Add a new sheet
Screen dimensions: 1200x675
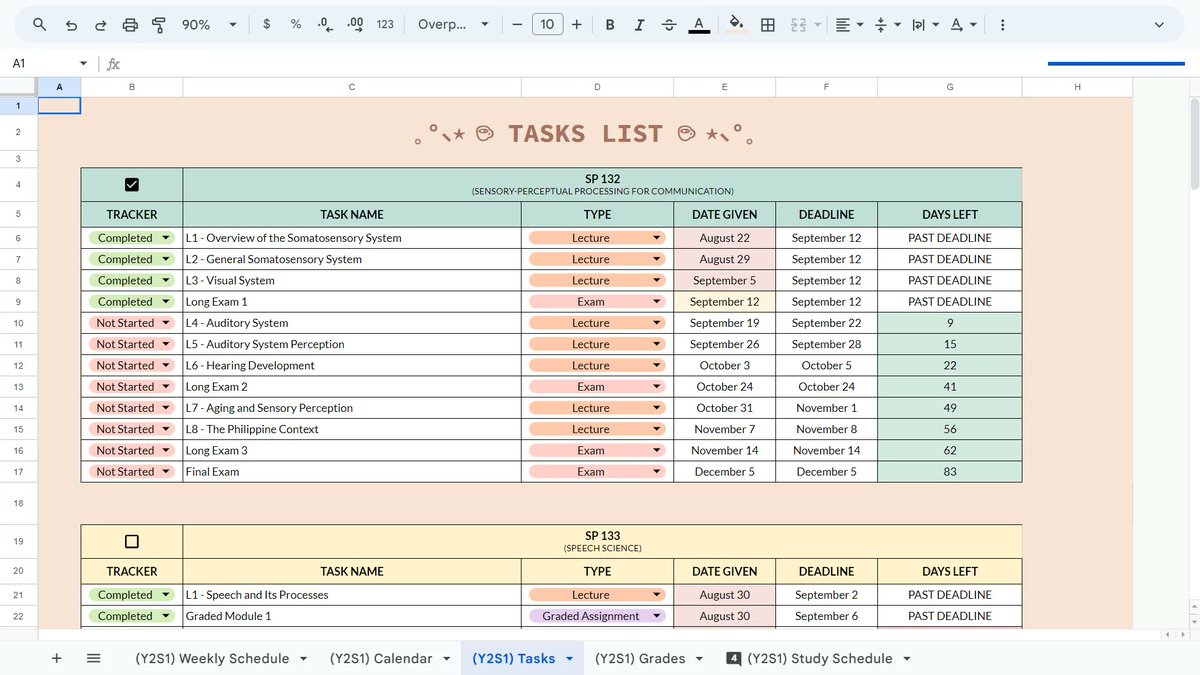click(57, 658)
